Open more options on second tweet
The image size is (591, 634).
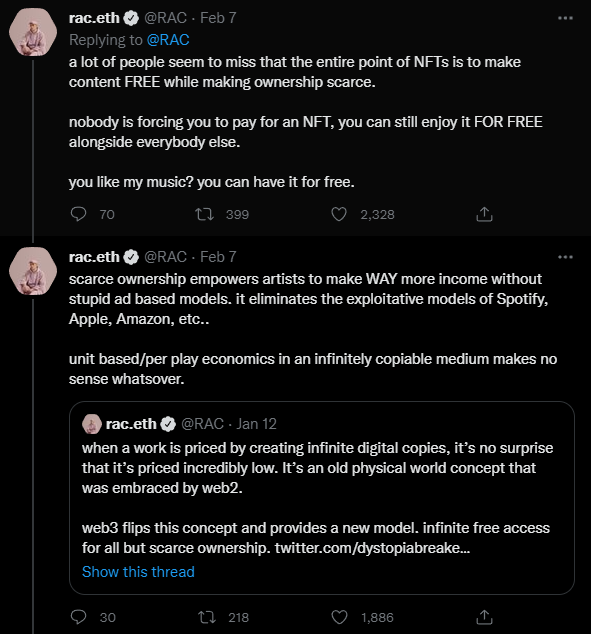[x=565, y=257]
